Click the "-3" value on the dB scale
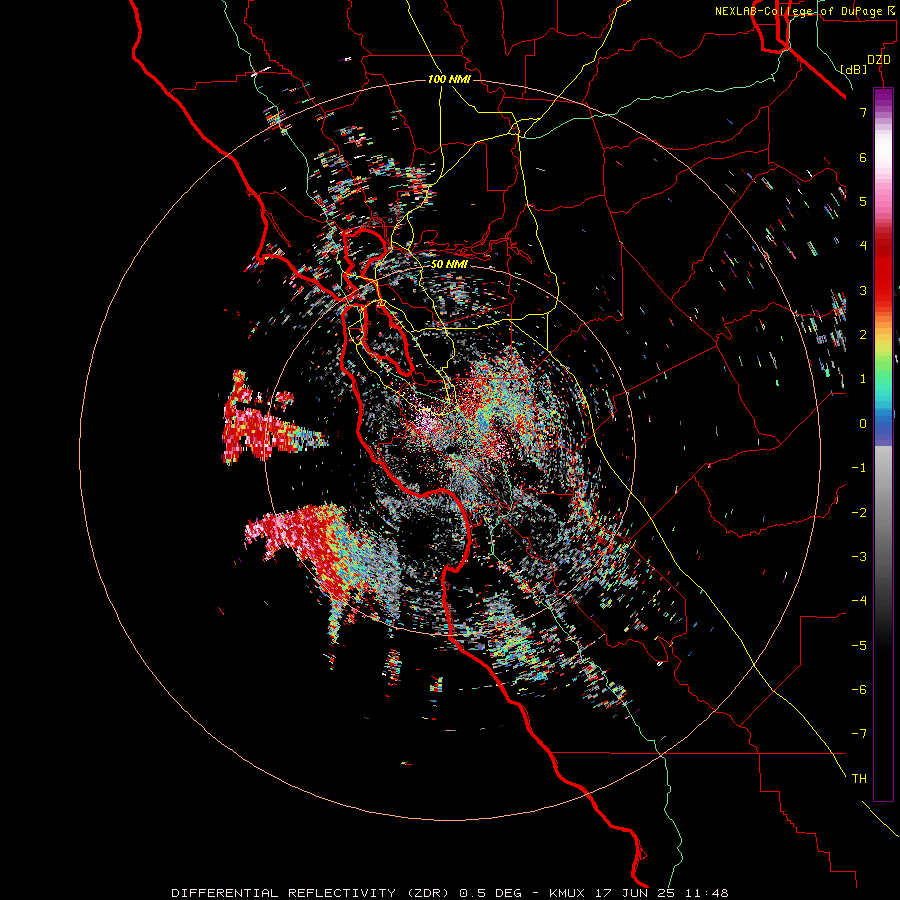This screenshot has height=900, width=900. click(x=859, y=557)
